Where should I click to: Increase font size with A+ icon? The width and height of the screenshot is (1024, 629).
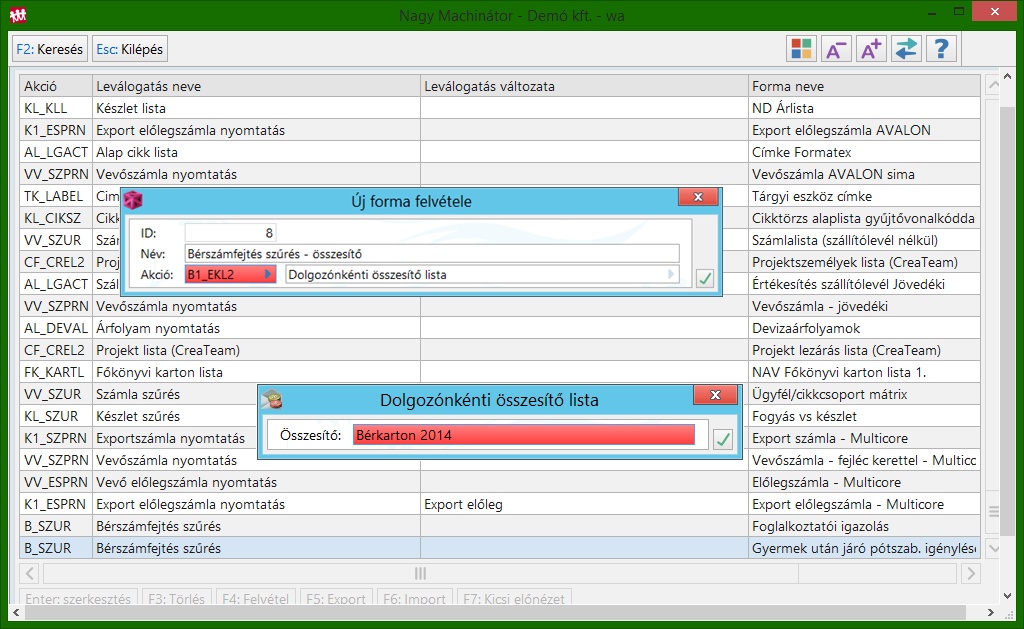coord(871,49)
